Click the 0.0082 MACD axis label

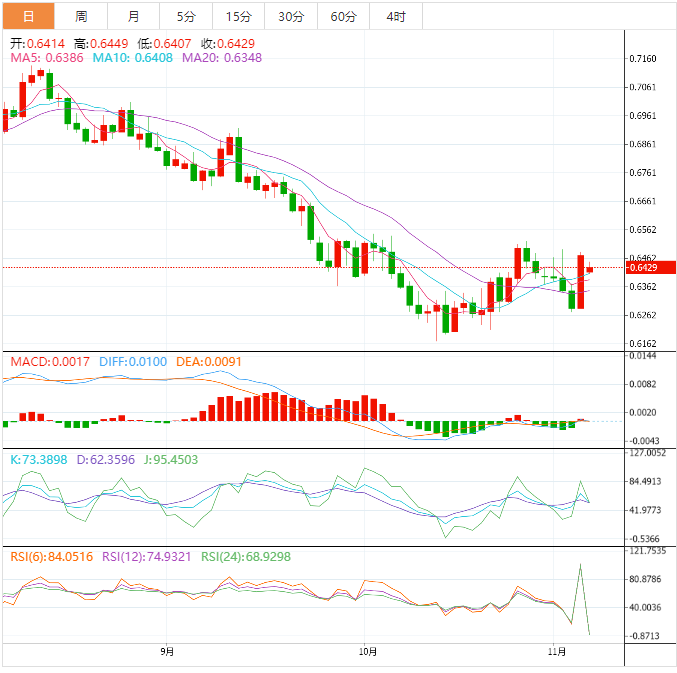pos(643,384)
